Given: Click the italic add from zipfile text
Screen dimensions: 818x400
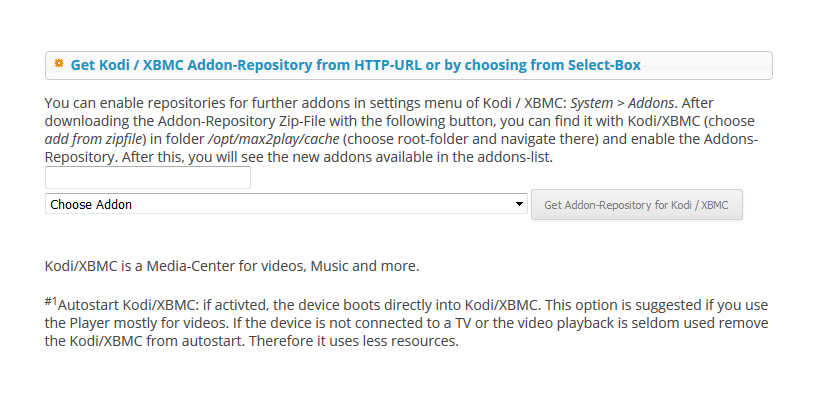Looking at the screenshot, I should coord(93,139).
